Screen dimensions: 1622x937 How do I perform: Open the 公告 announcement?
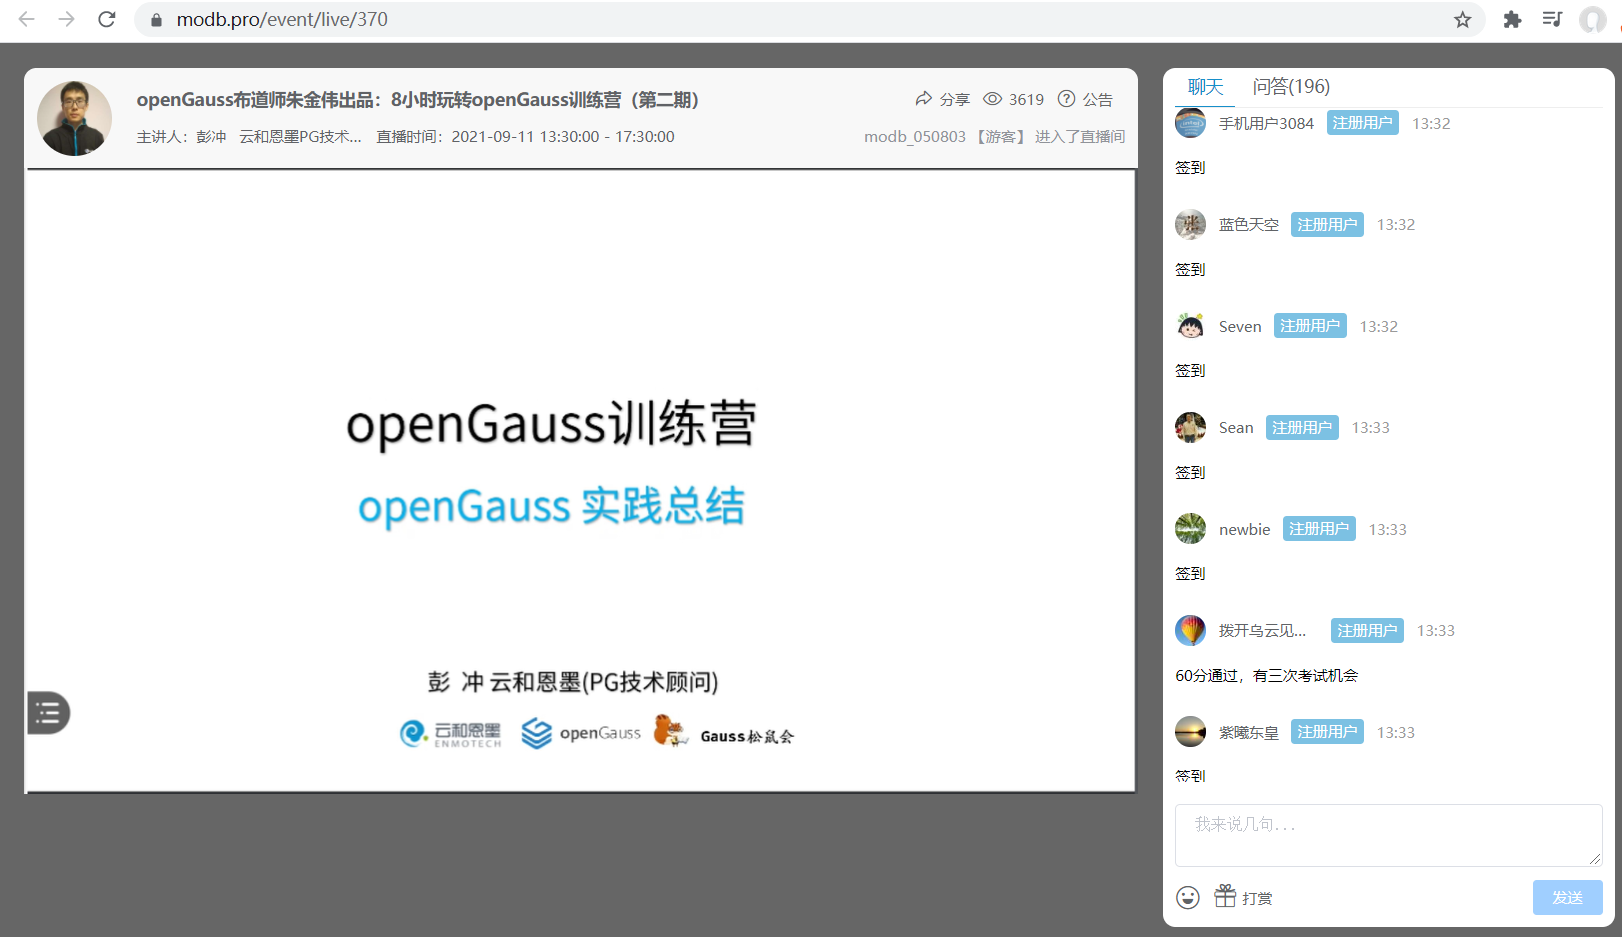pos(1085,99)
